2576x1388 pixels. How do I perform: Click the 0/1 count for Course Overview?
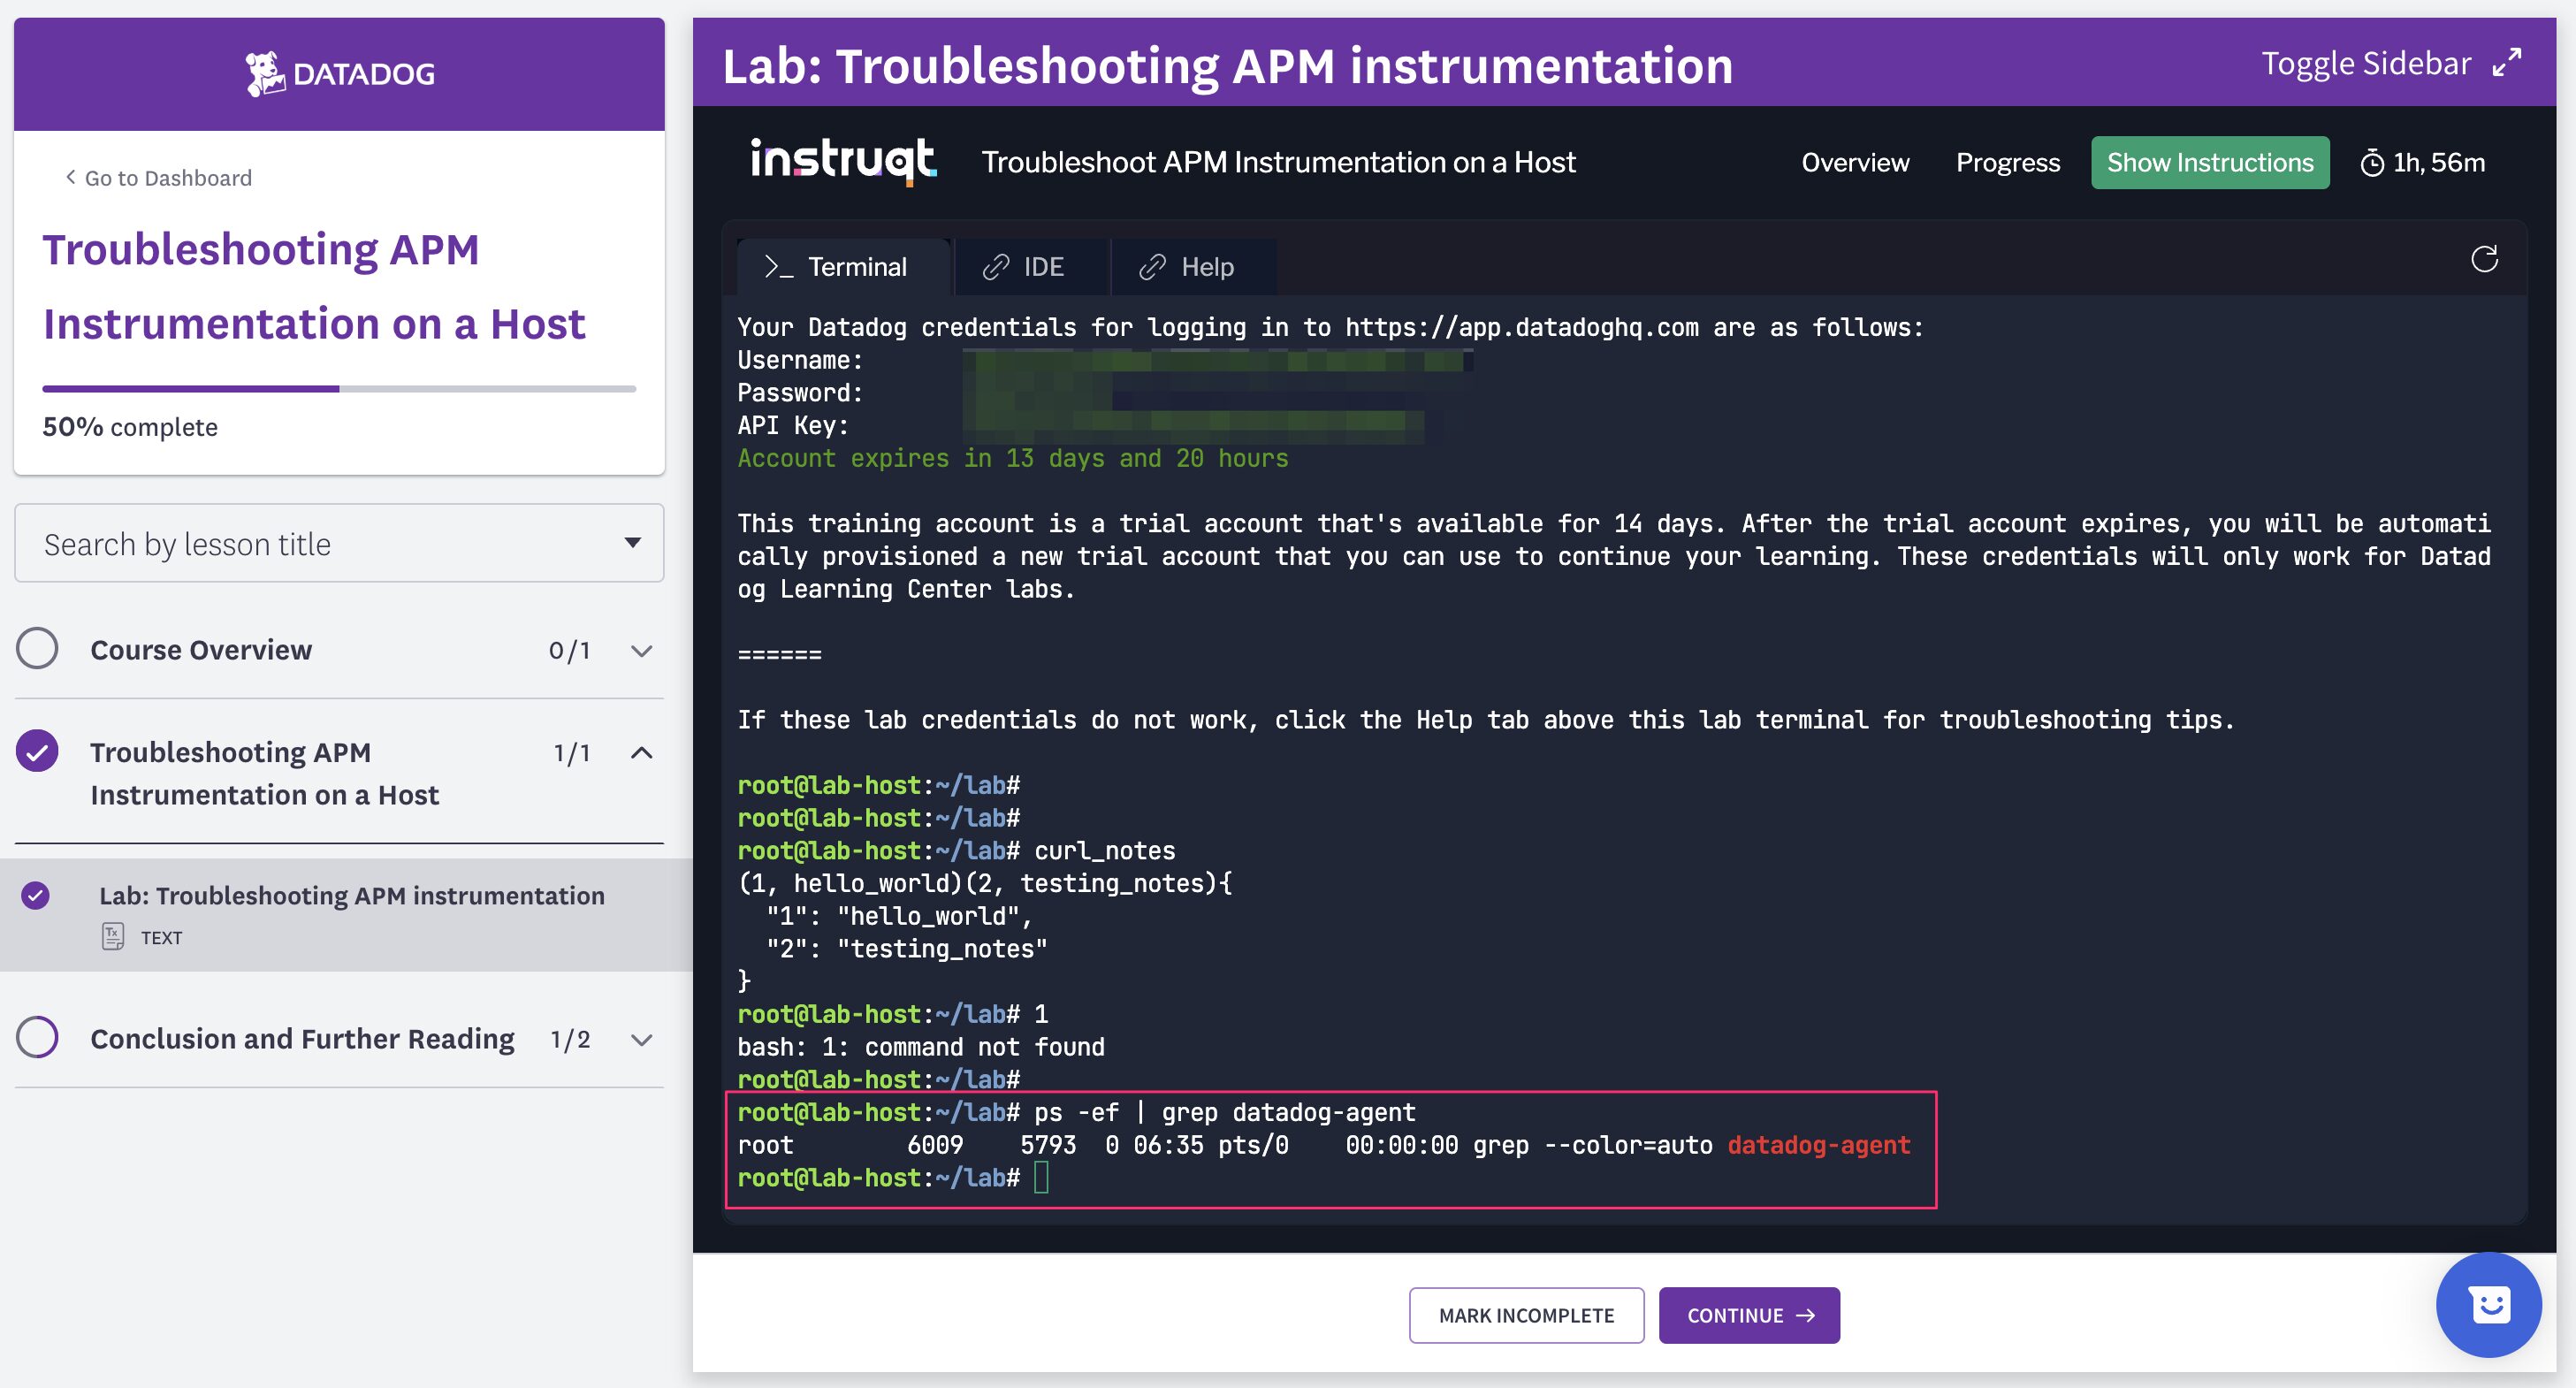(569, 651)
